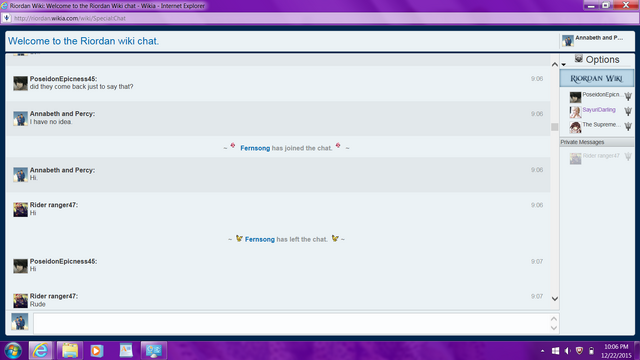
Task: Open the monitor app in taskbar
Action: 153,351
